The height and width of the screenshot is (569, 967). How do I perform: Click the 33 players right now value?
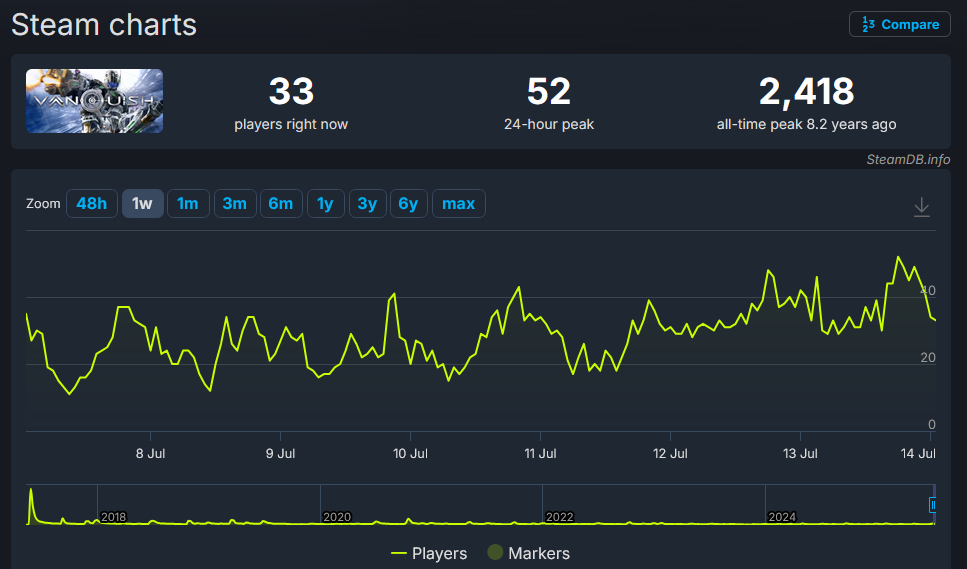(291, 91)
